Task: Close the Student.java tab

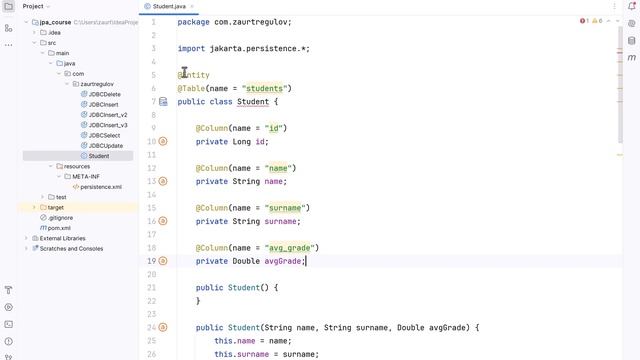Action: point(192,7)
